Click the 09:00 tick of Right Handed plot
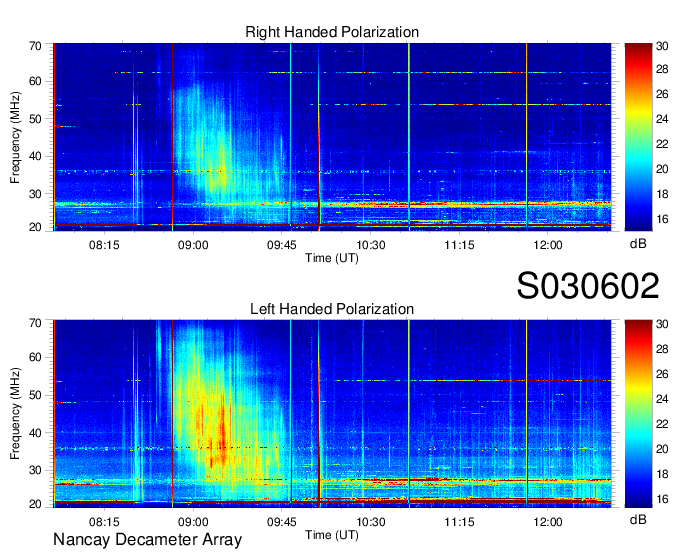The image size is (680, 552). [193, 245]
